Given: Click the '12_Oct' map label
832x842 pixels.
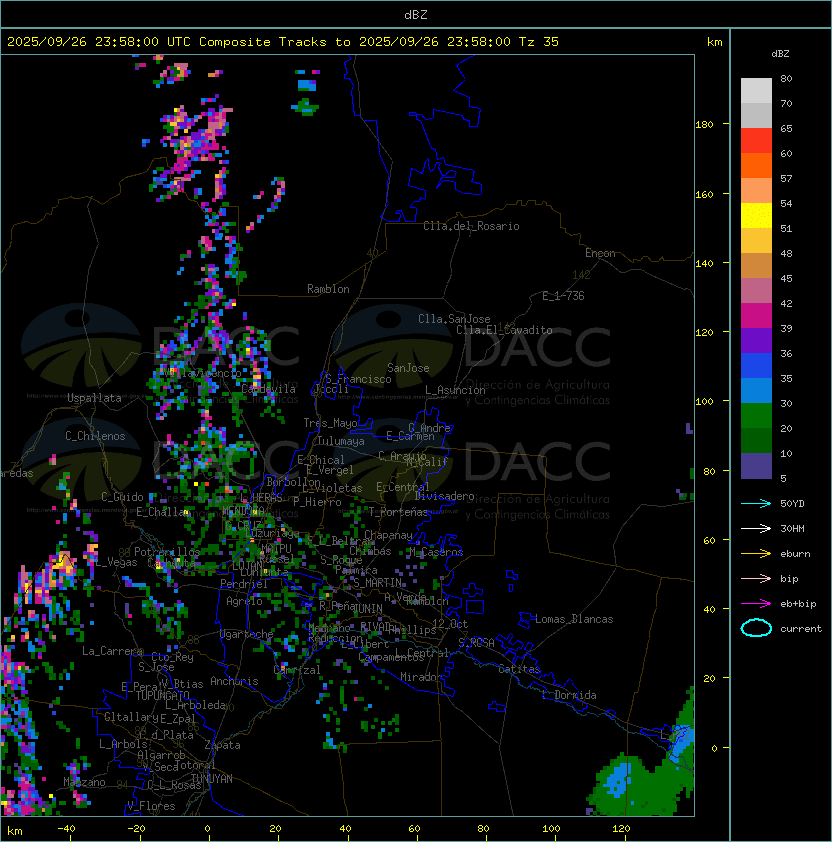Looking at the screenshot, I should (450, 624).
